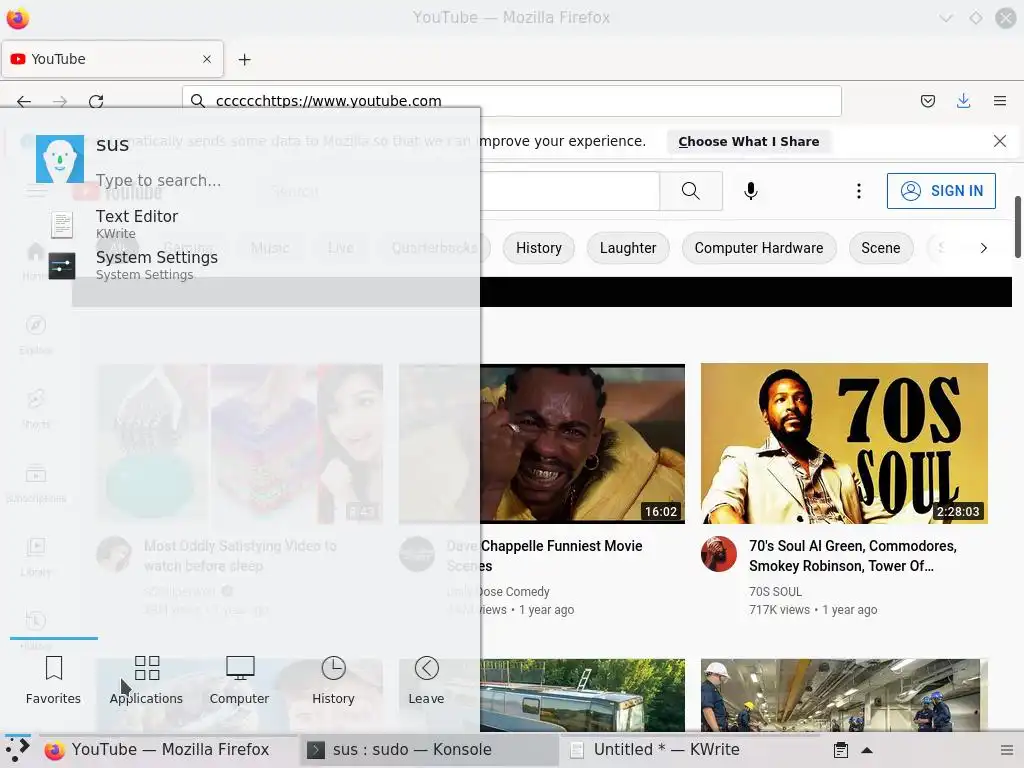Switch to YouTube Mozilla Firefox taskbar entry

[168, 750]
